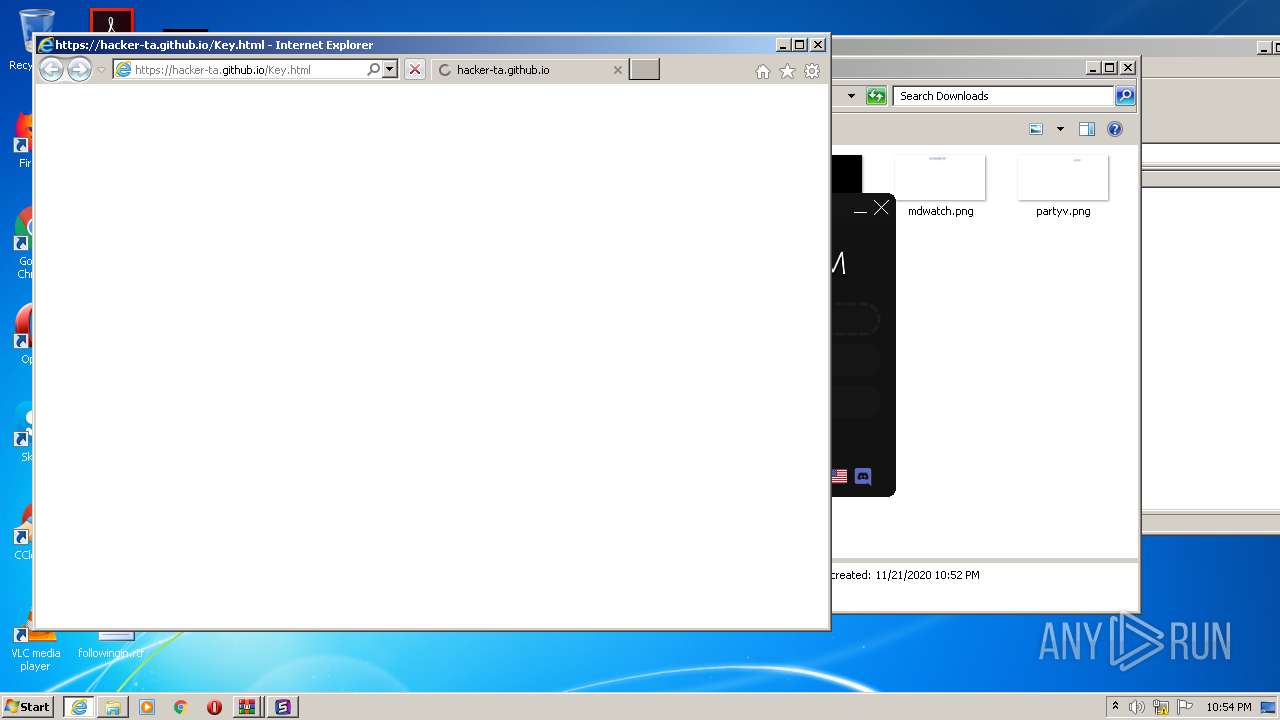Click the WinRAR taskbar icon
Viewport: 1280px width, 720px height.
pos(247,707)
